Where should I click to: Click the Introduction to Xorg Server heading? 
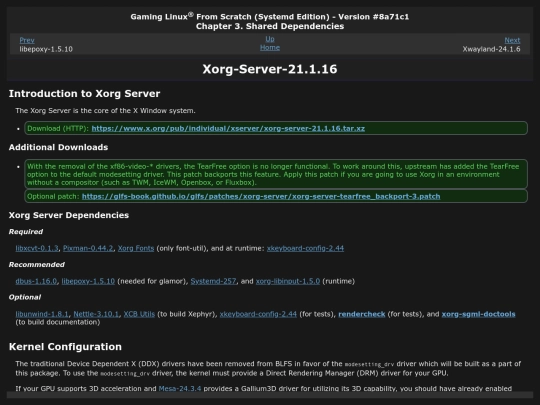pos(84,94)
